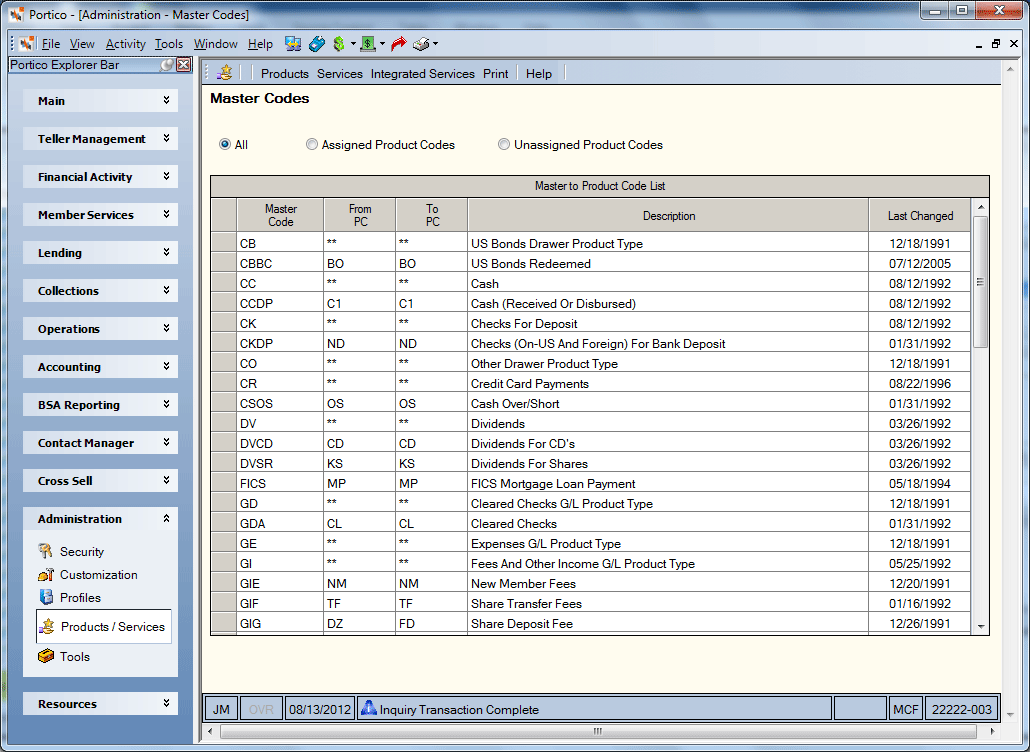Click the Print button in toolbar
Screen dimensions: 1030x752
tap(495, 74)
